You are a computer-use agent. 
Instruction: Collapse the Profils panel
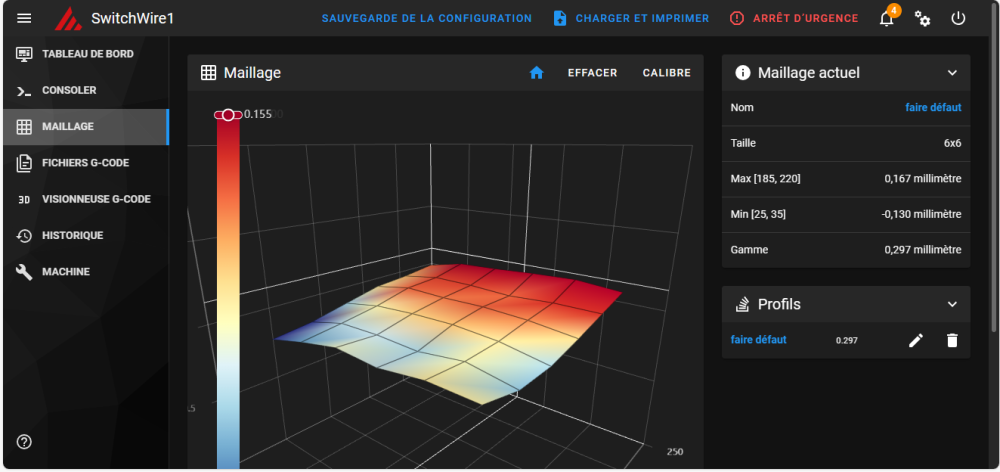952,304
